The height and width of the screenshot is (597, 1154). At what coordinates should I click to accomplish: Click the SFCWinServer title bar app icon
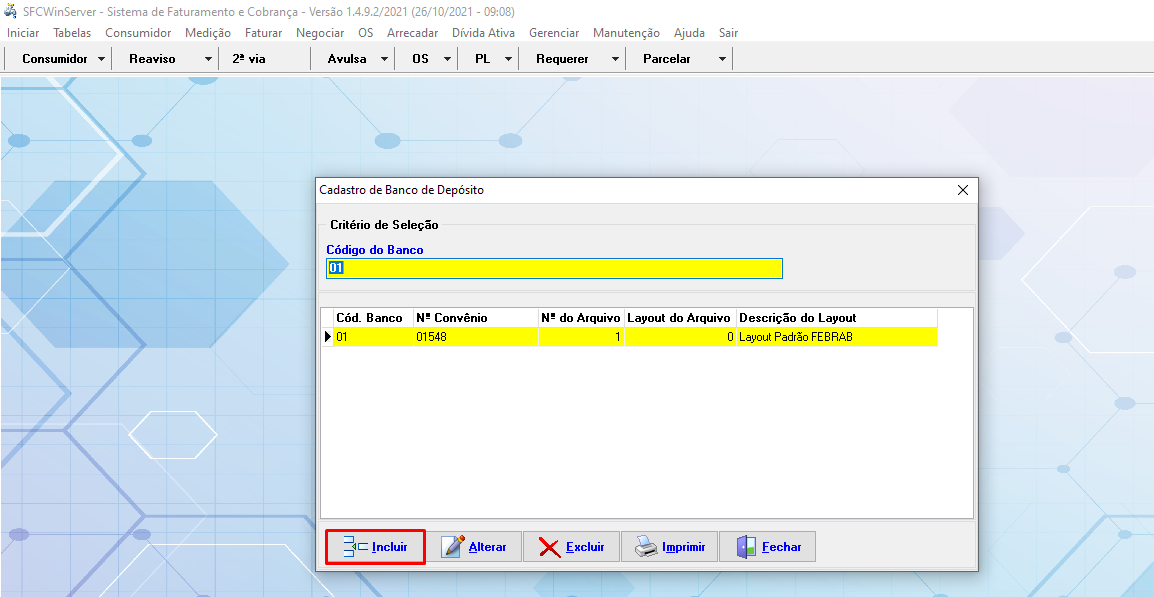click(11, 11)
